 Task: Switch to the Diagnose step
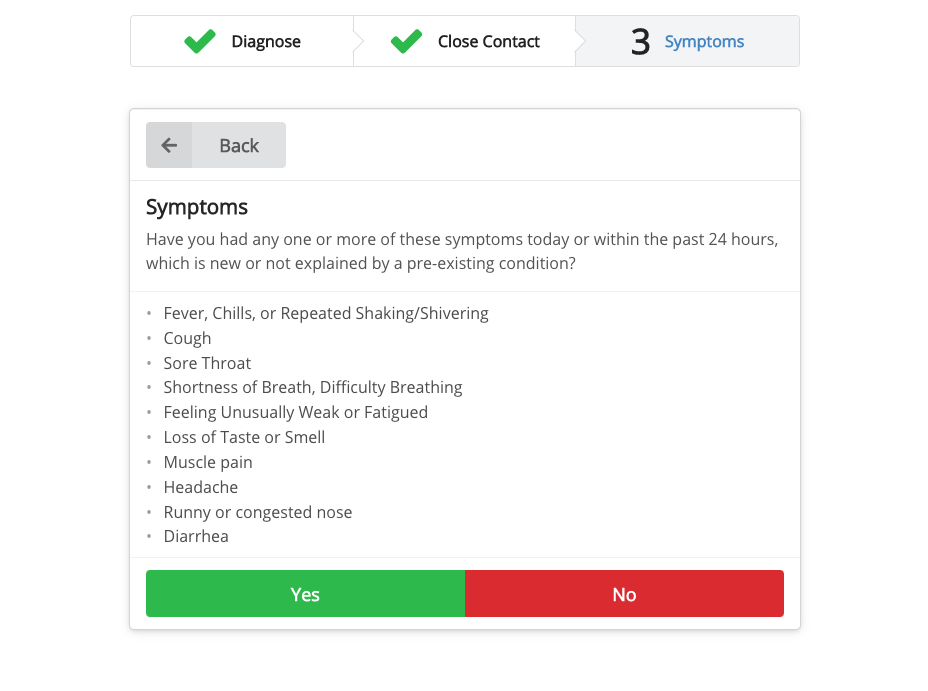[265, 41]
